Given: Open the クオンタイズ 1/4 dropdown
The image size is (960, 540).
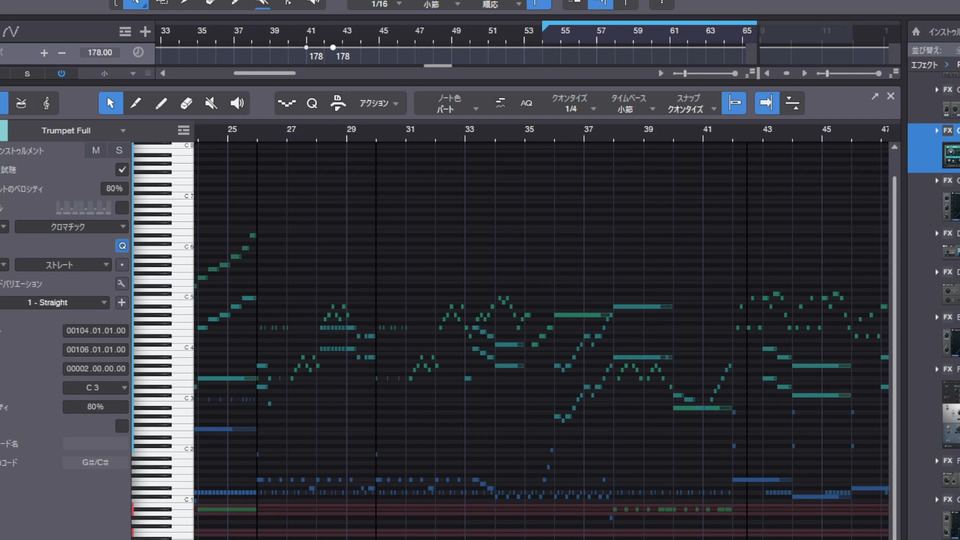Looking at the screenshot, I should click(572, 103).
